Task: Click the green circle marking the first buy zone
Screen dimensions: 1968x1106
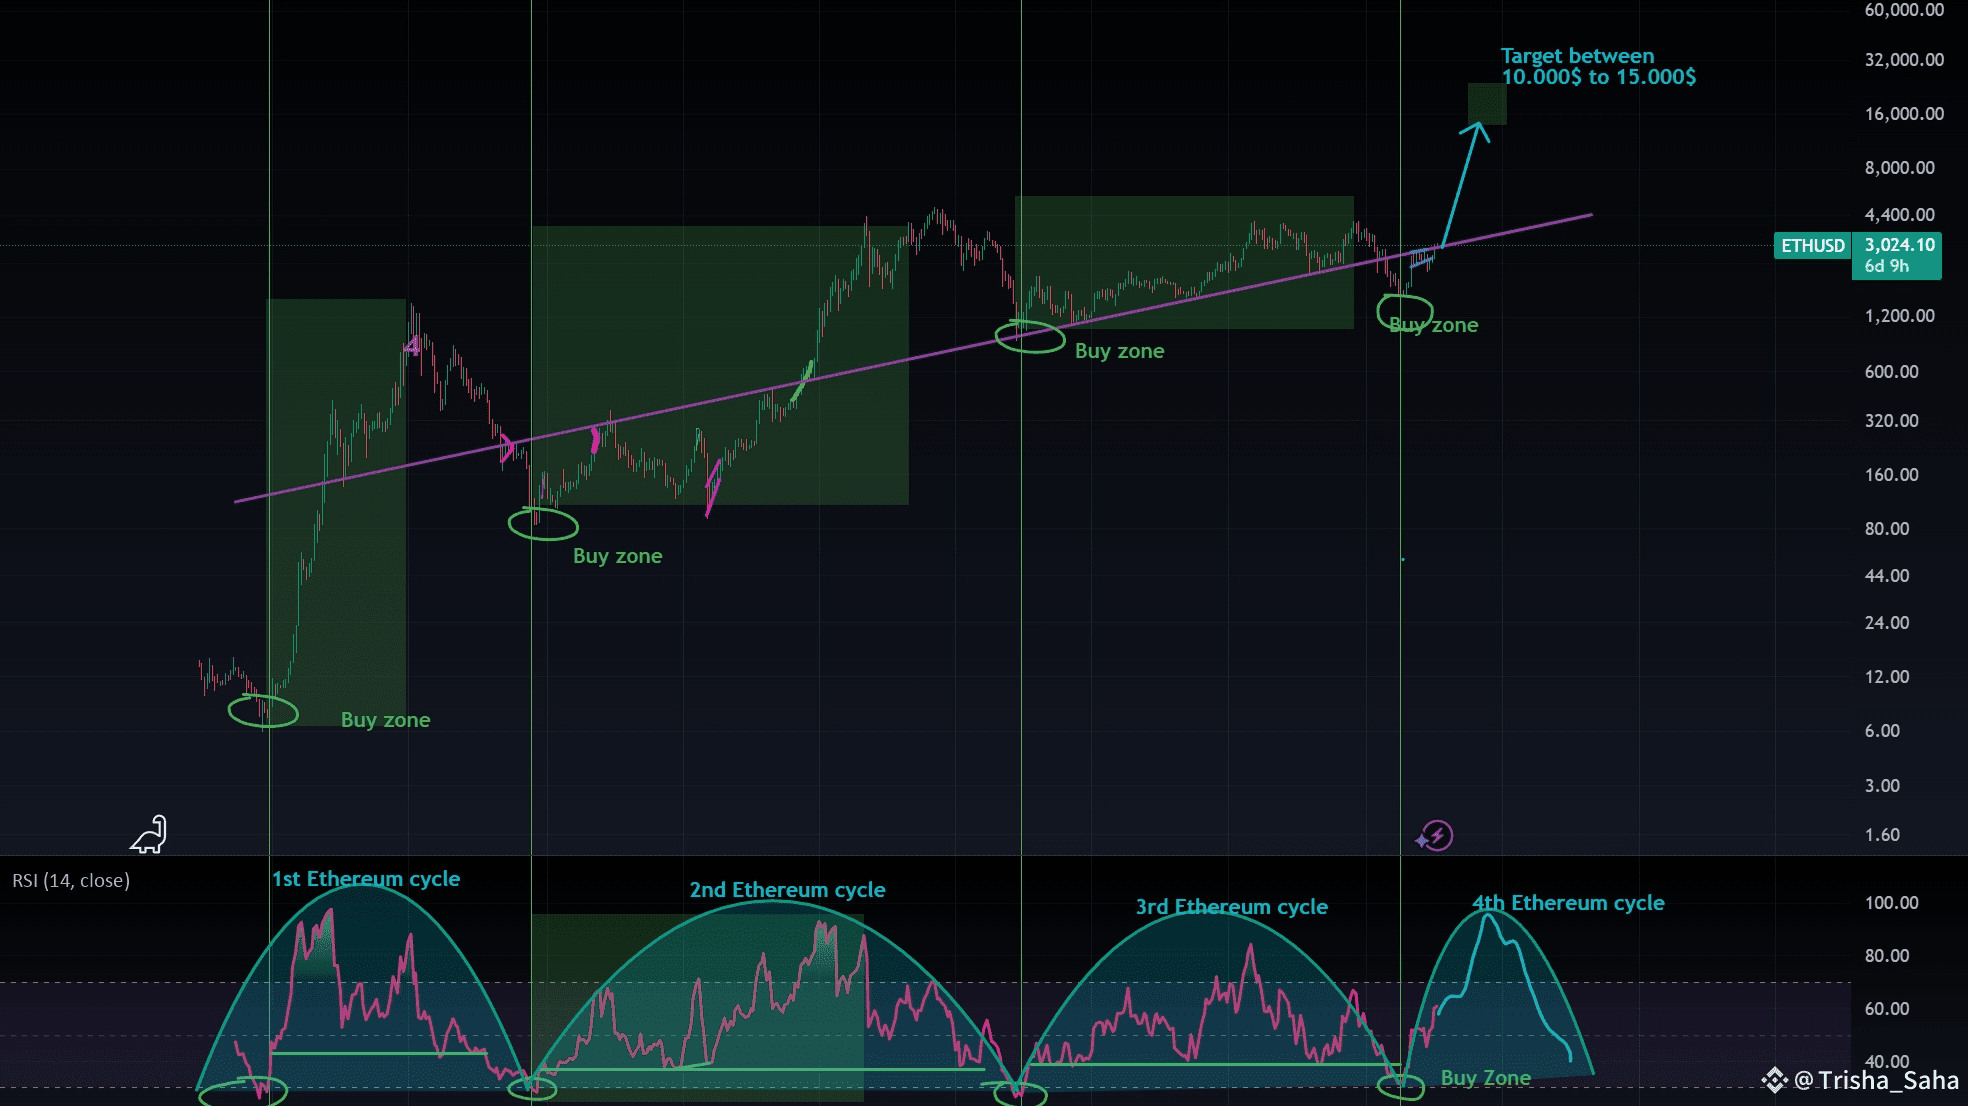Action: coord(263,711)
